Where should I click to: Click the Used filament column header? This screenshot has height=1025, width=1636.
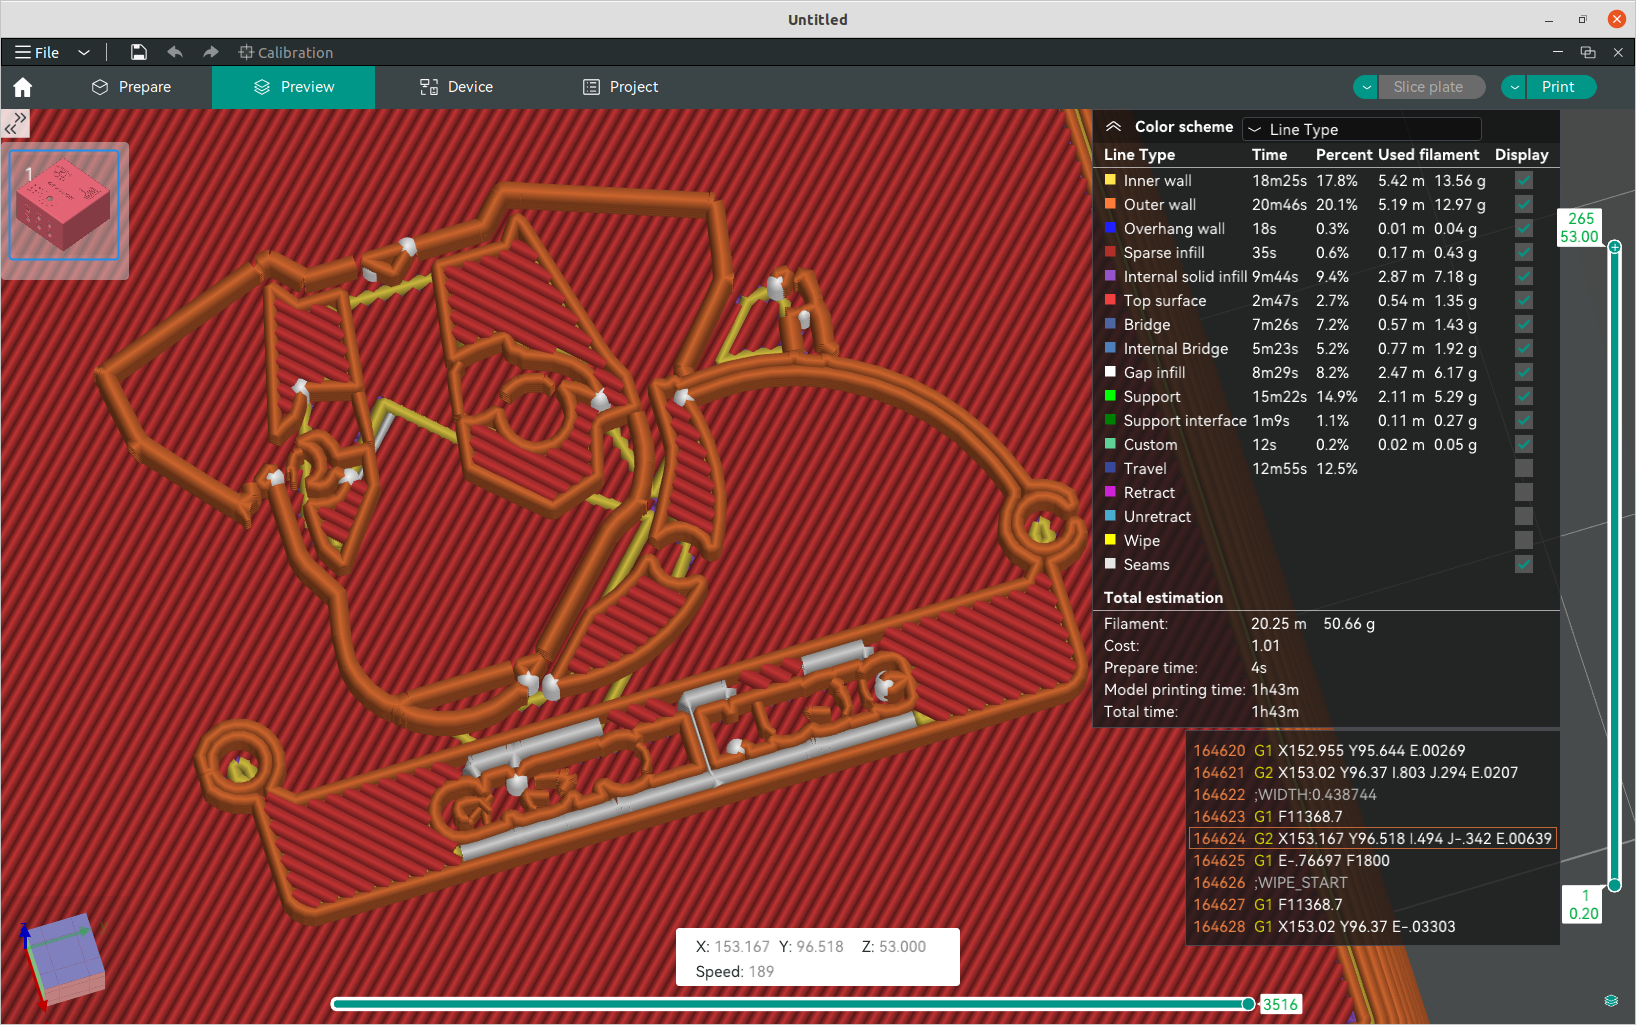[x=1428, y=155]
